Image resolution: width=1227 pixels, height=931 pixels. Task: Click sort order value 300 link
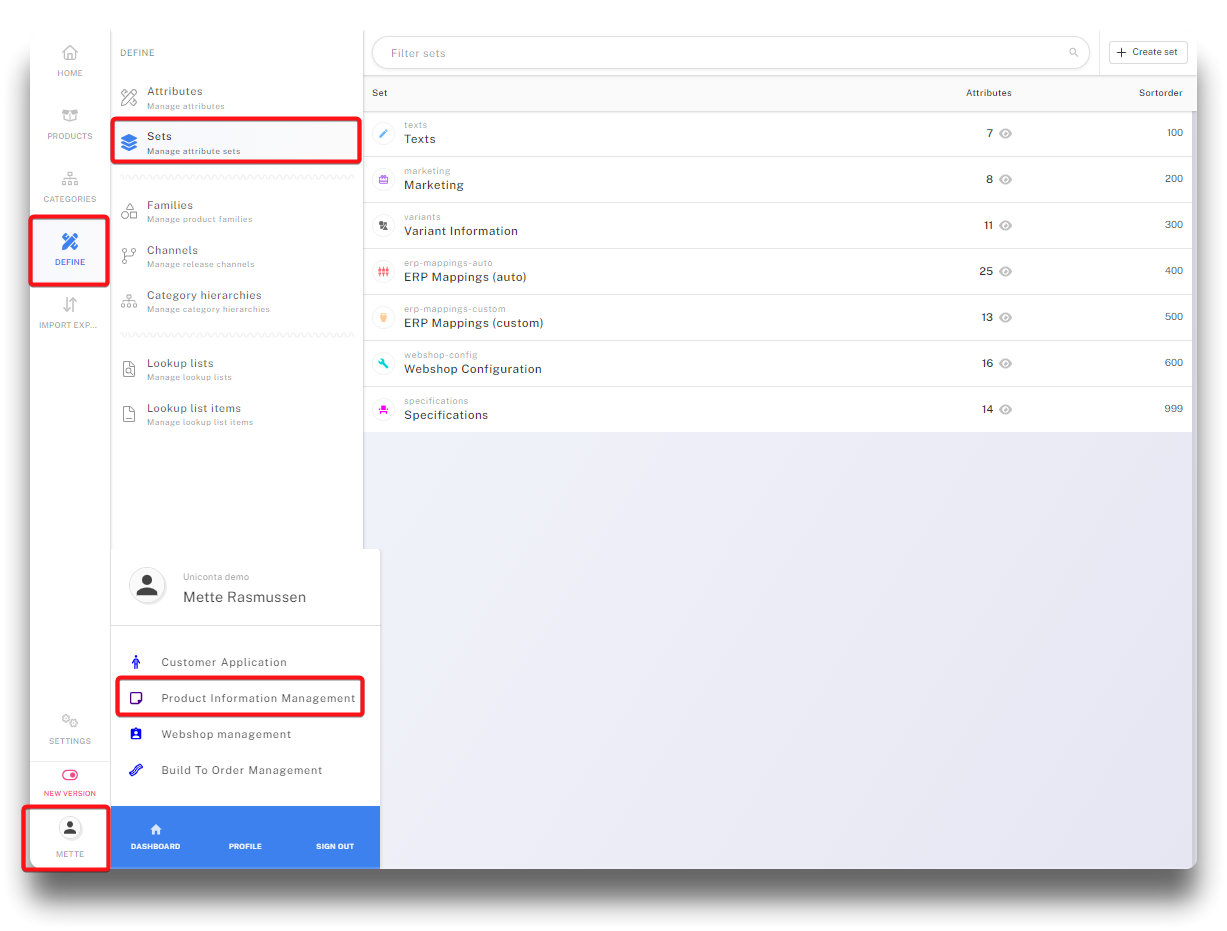coord(1173,225)
